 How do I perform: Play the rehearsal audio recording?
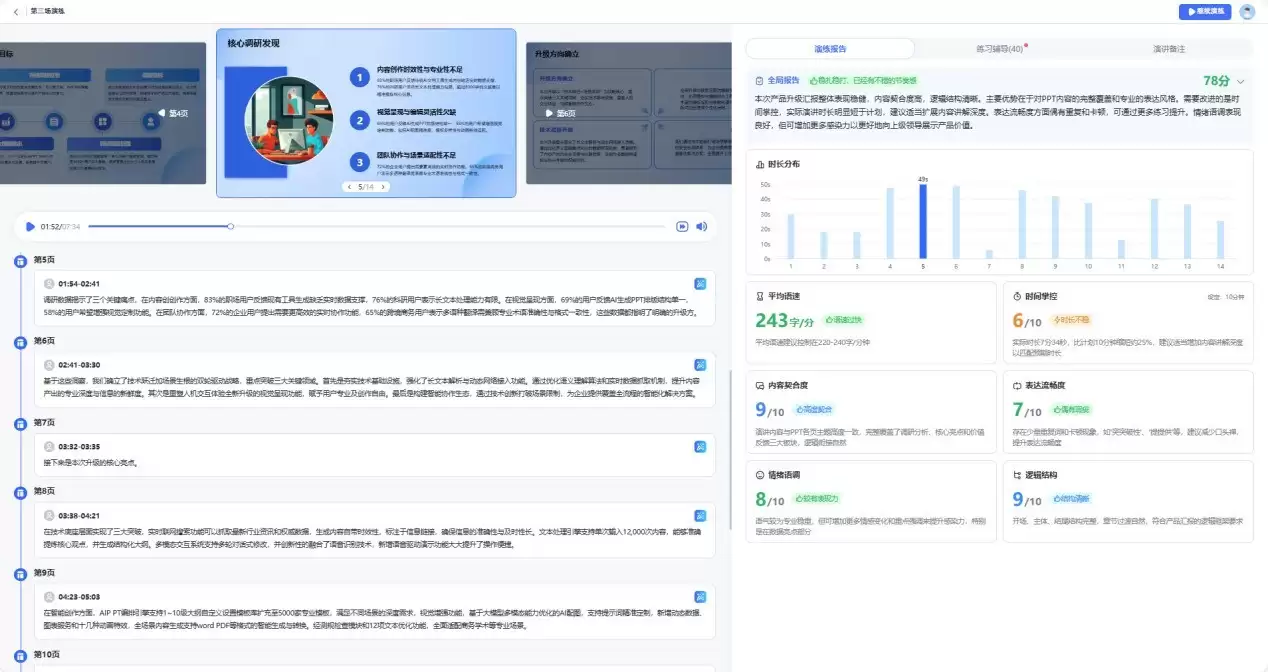point(30,227)
